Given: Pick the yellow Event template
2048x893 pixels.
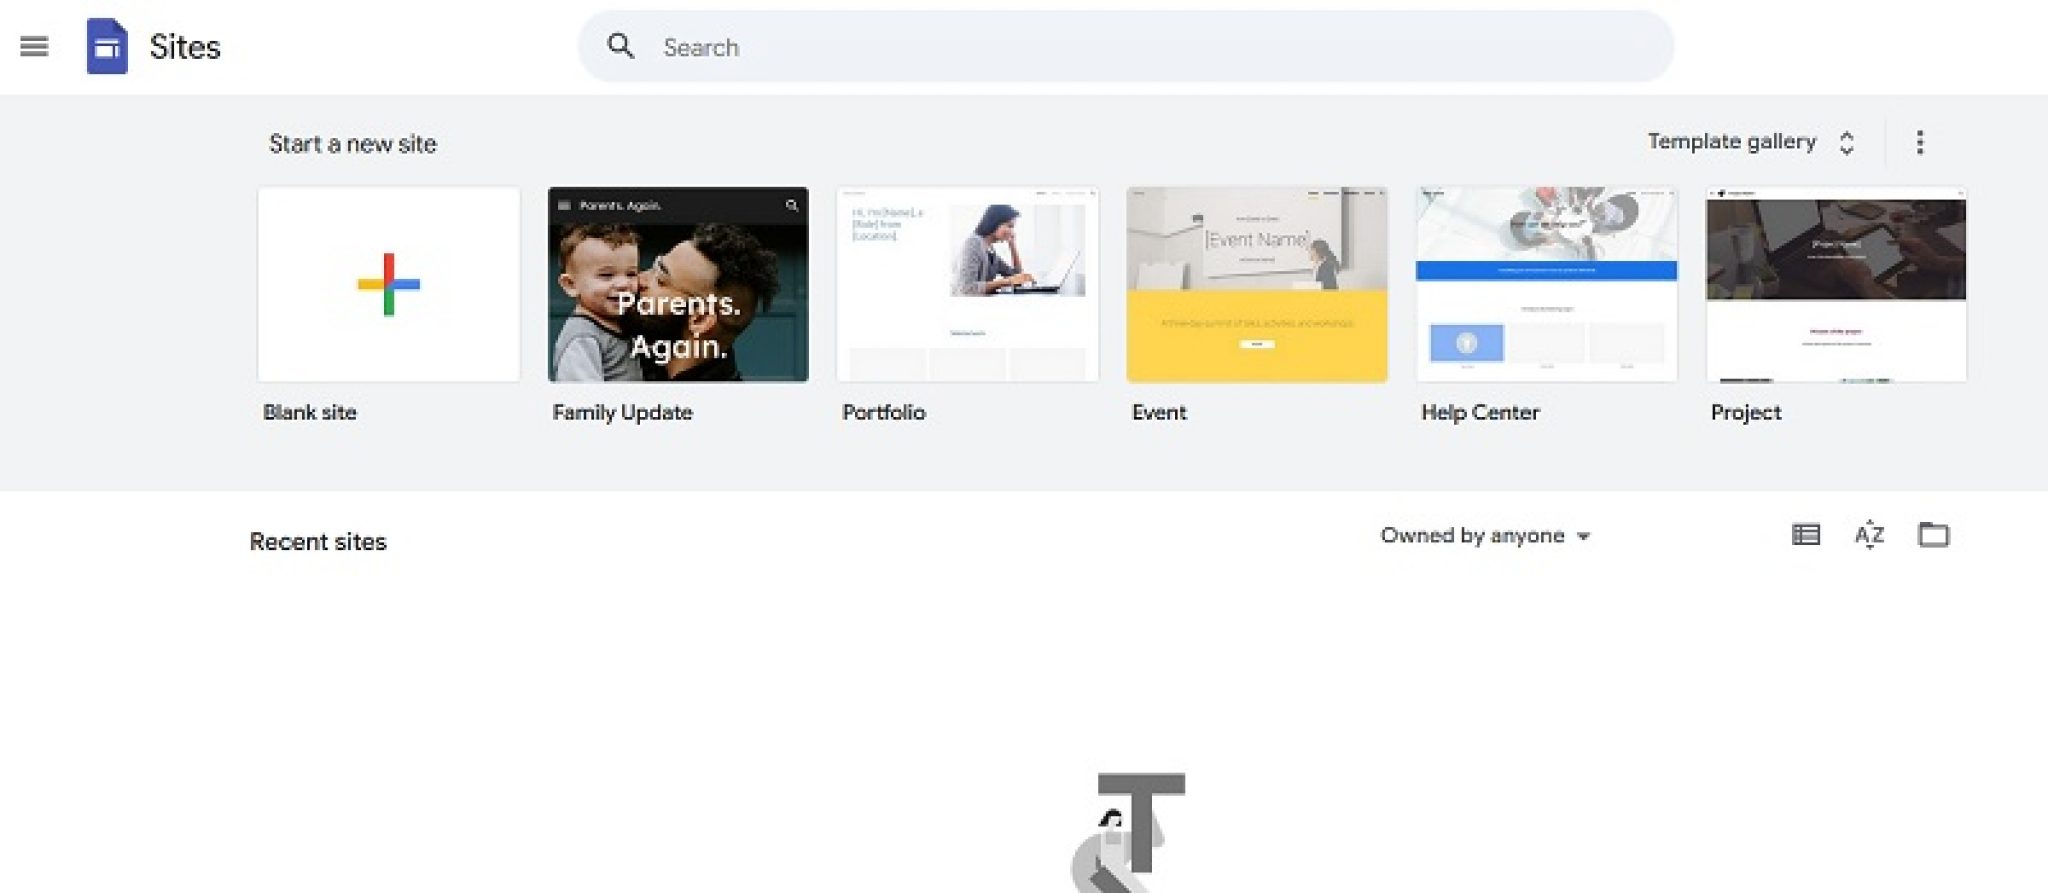Looking at the screenshot, I should point(1256,285).
